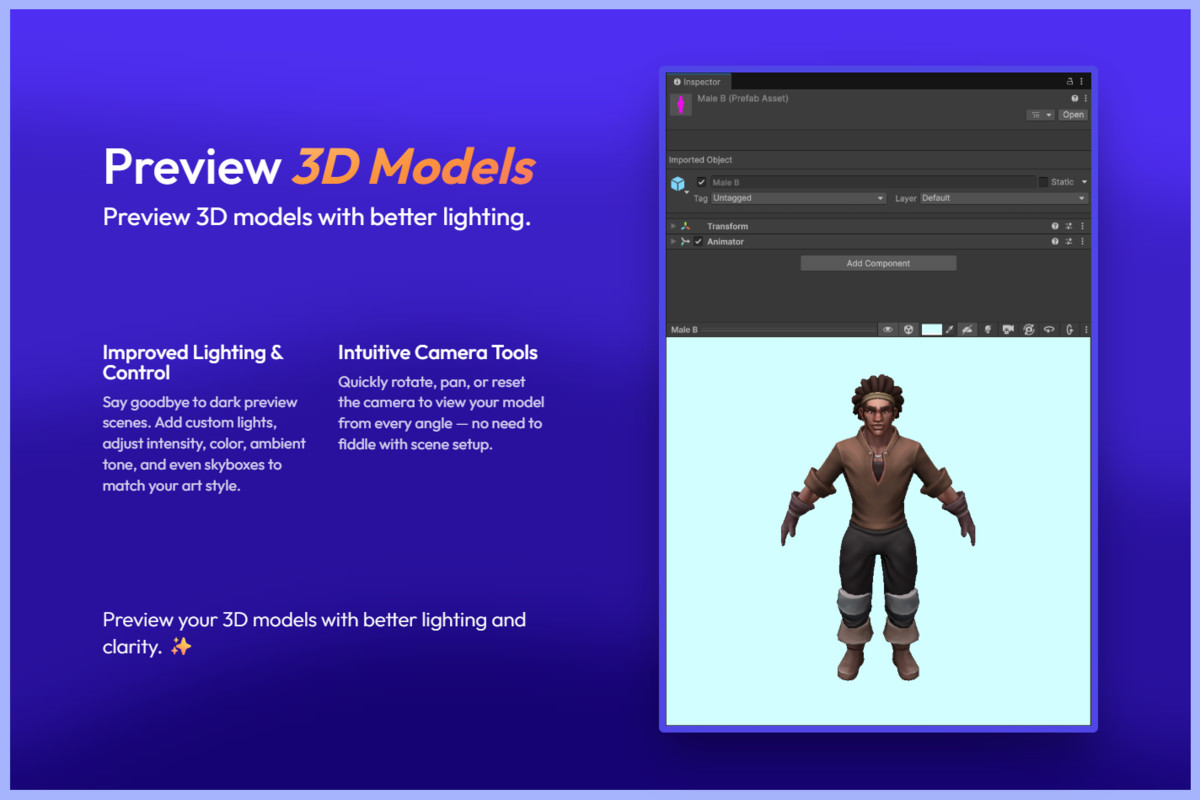Screen dimensions: 1200x800
Task: Open help for the Transform component
Action: pyautogui.click(x=1055, y=226)
